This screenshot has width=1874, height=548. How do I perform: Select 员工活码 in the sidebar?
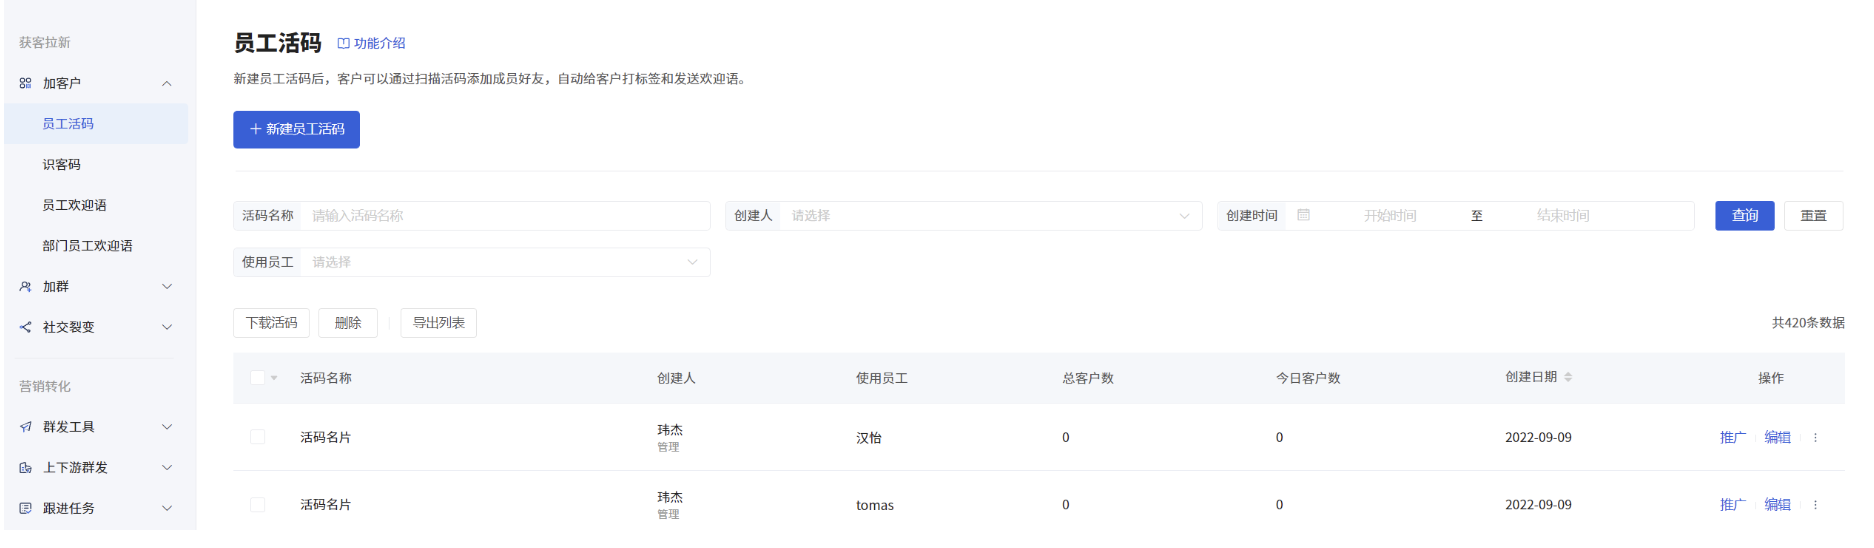coord(96,124)
